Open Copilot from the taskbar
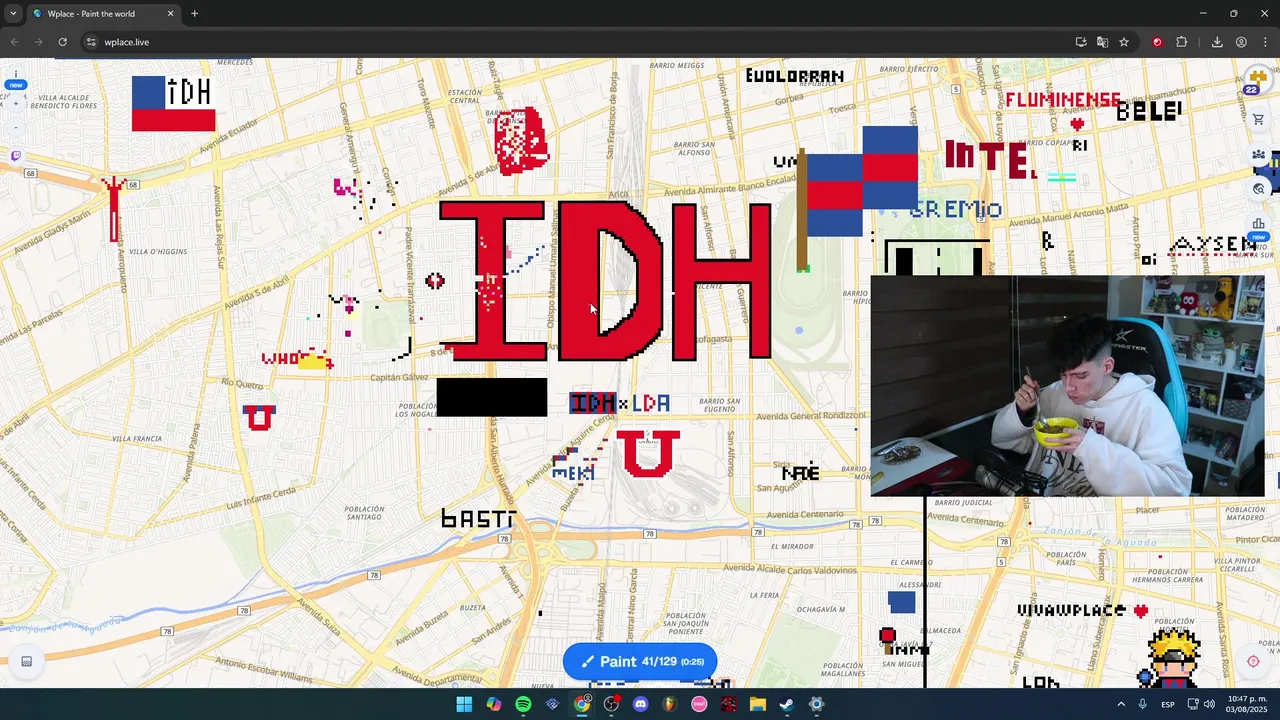 point(493,704)
